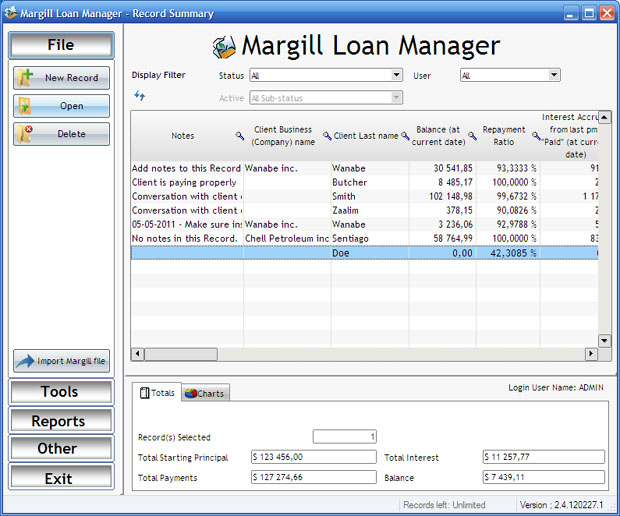Click search icon beside Balance column
Screen dimensions: 620x516
472,136
